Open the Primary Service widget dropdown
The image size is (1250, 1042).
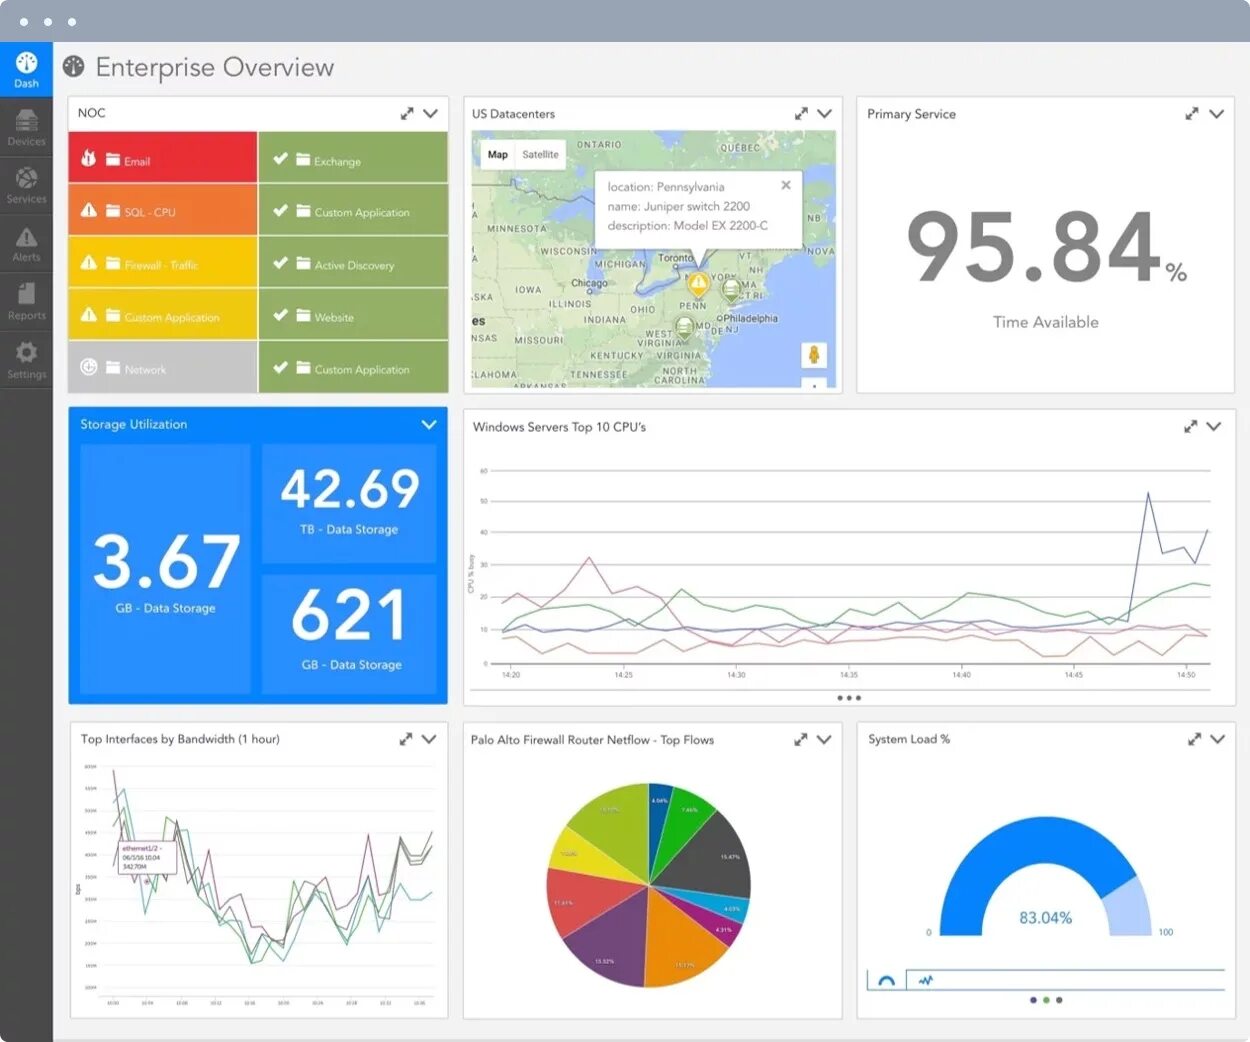click(1216, 114)
